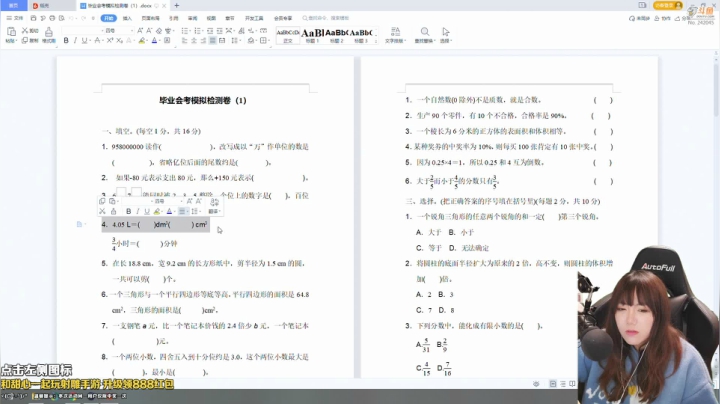Toggle Italic in the main ribbon
720x404 pixels.
point(75,40)
